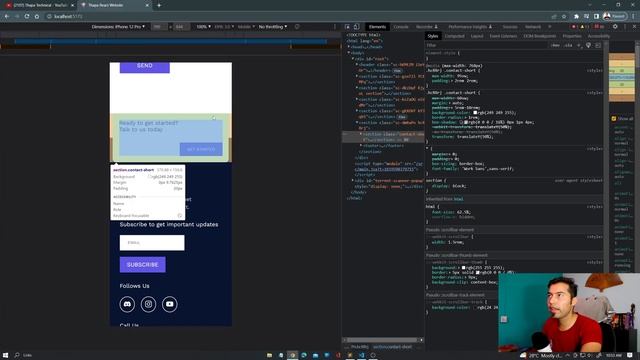Switch to the Thapa Technical YouTube tab
Image resolution: width=640 pixels, height=360 pixels.
(39, 5)
